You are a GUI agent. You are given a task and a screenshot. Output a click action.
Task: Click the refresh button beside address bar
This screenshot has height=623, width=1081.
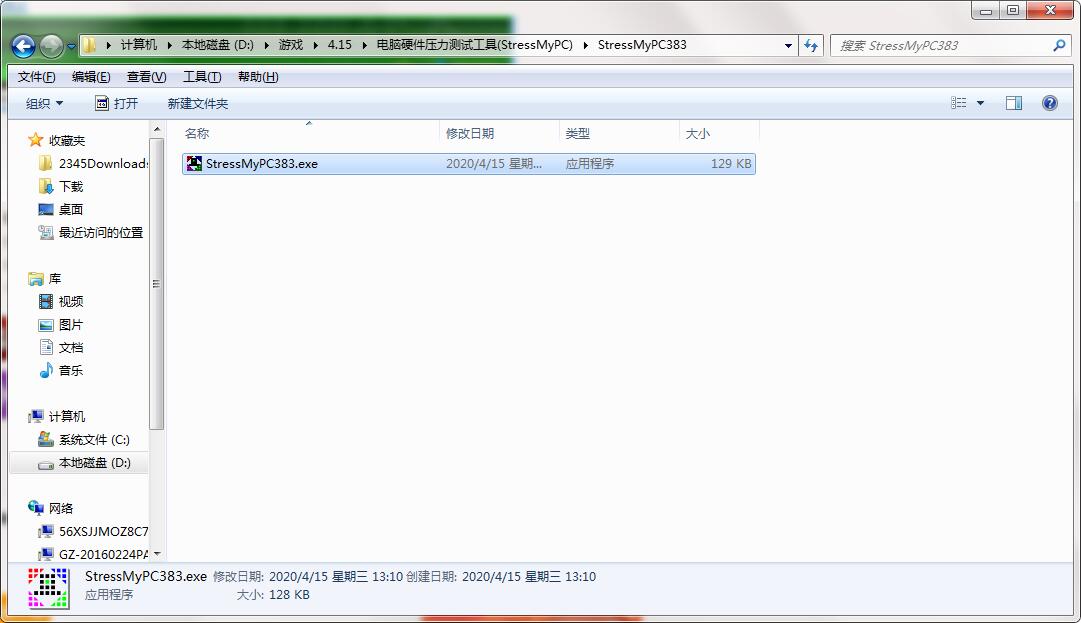811,46
